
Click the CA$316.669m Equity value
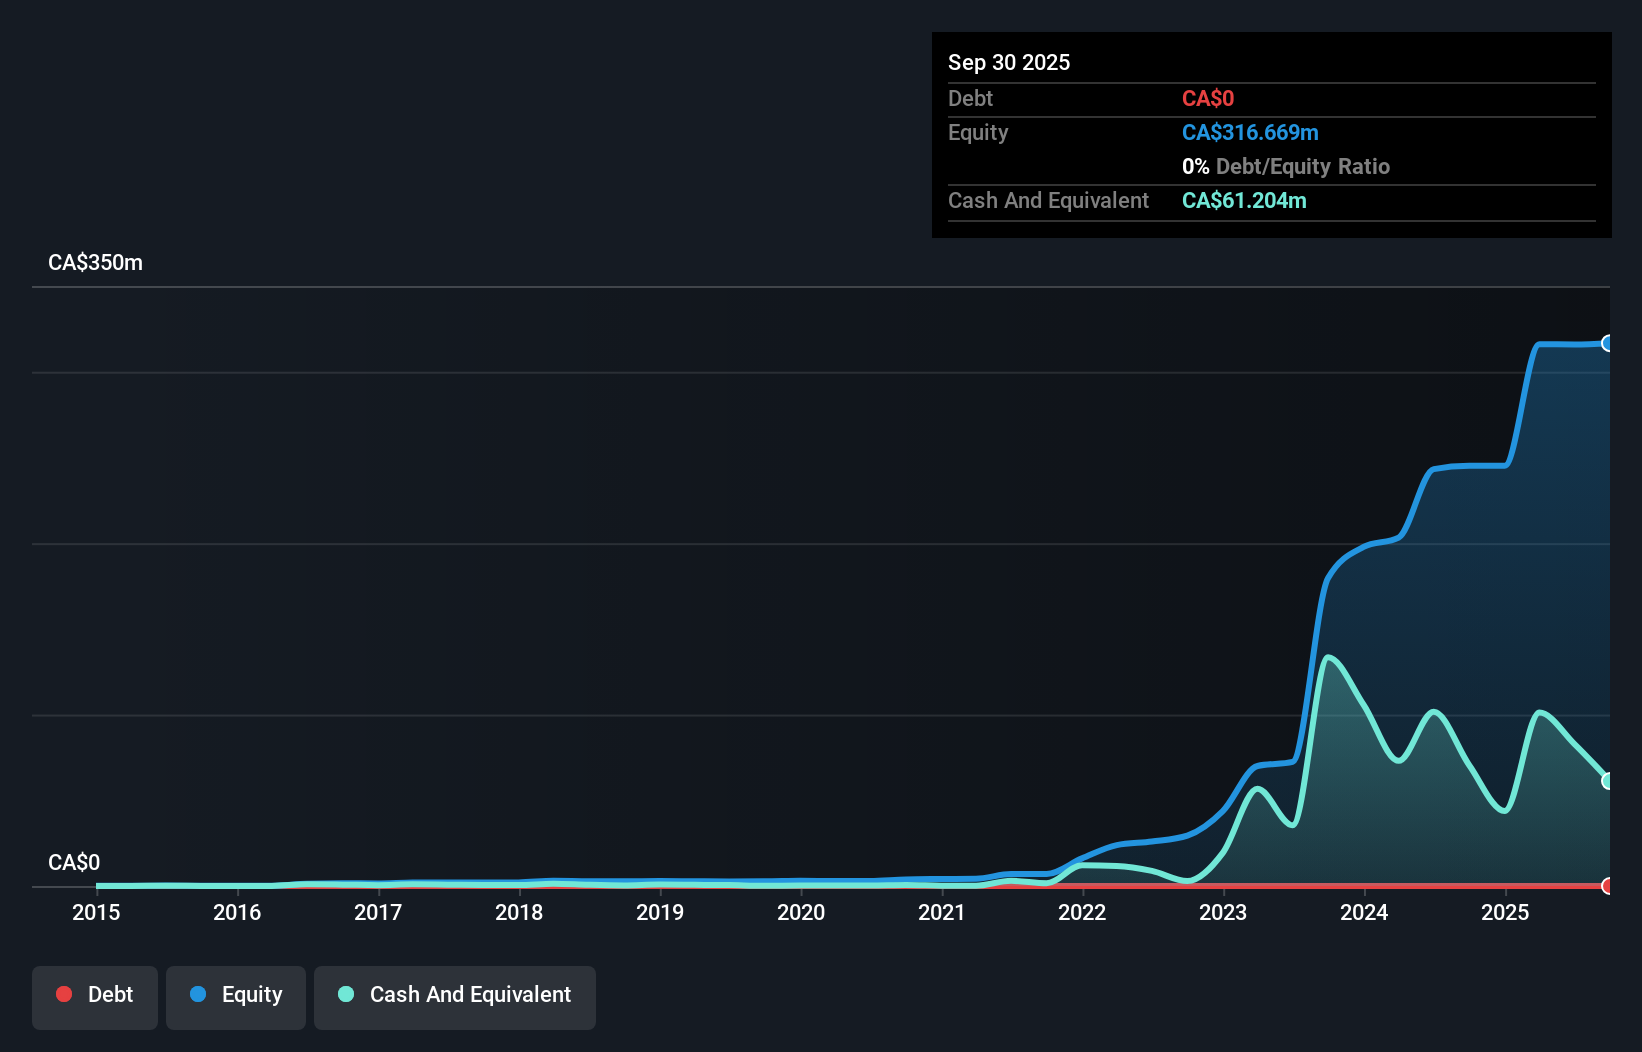1250,132
